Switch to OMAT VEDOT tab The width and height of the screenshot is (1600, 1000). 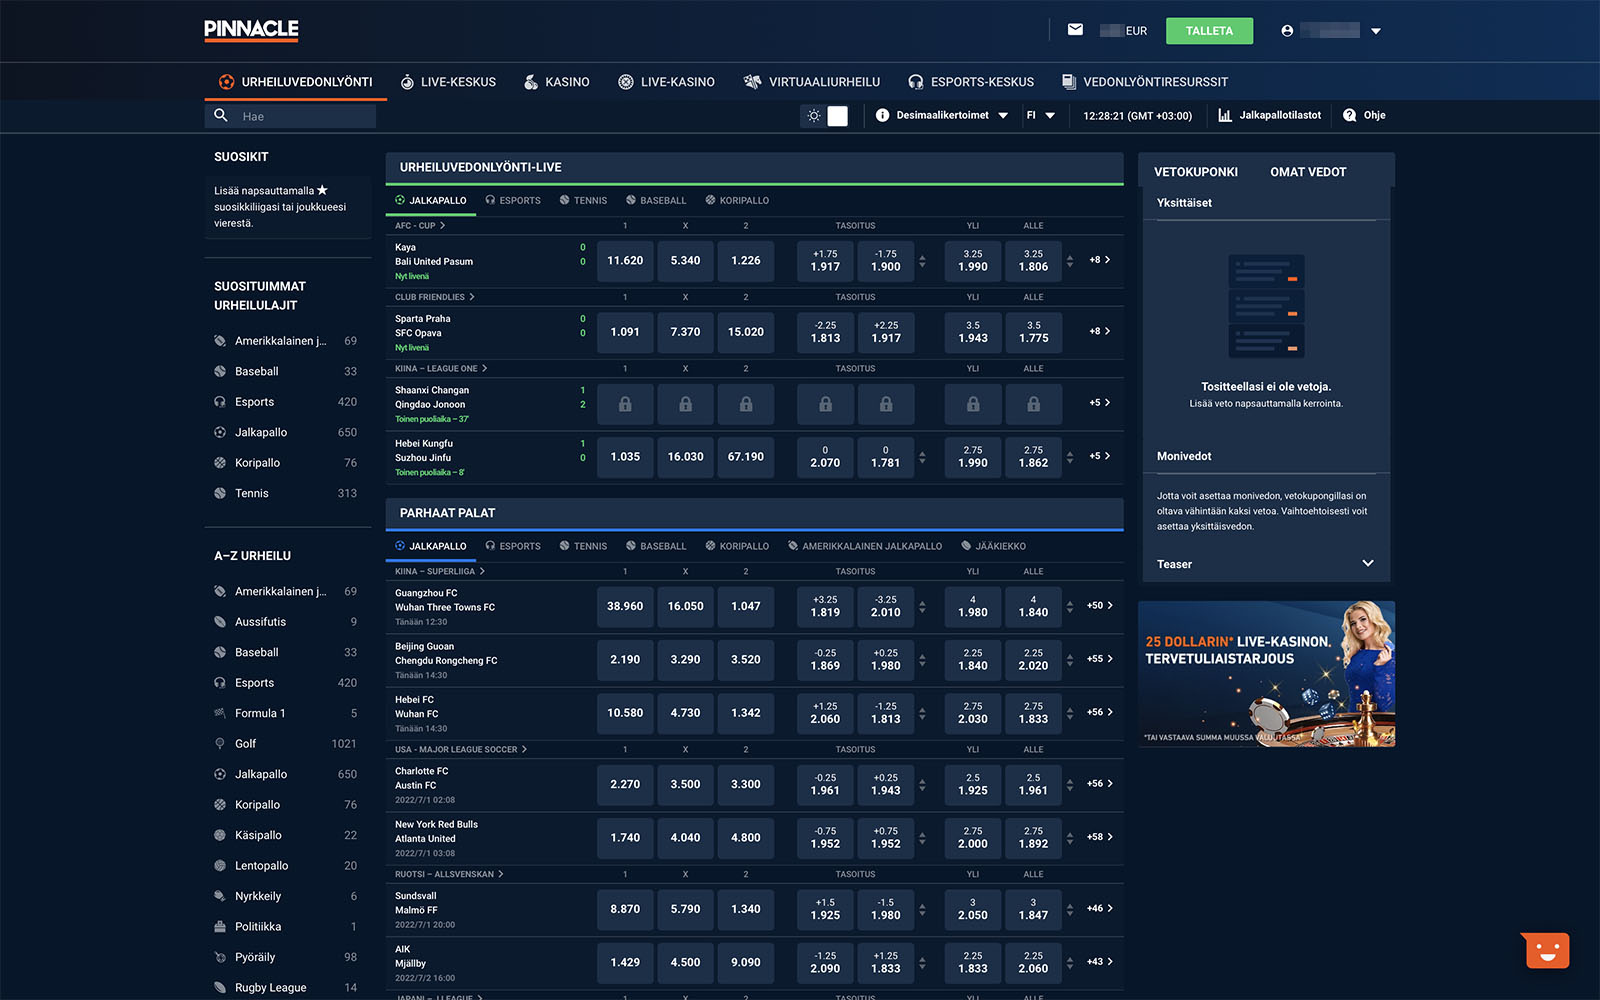1307,172
